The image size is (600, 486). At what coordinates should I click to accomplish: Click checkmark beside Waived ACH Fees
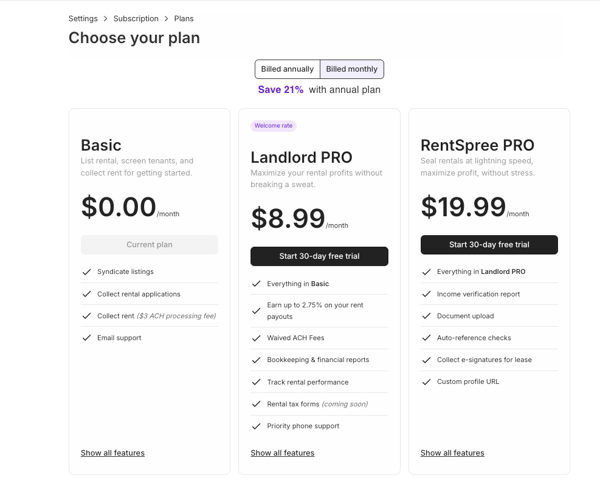click(x=257, y=338)
